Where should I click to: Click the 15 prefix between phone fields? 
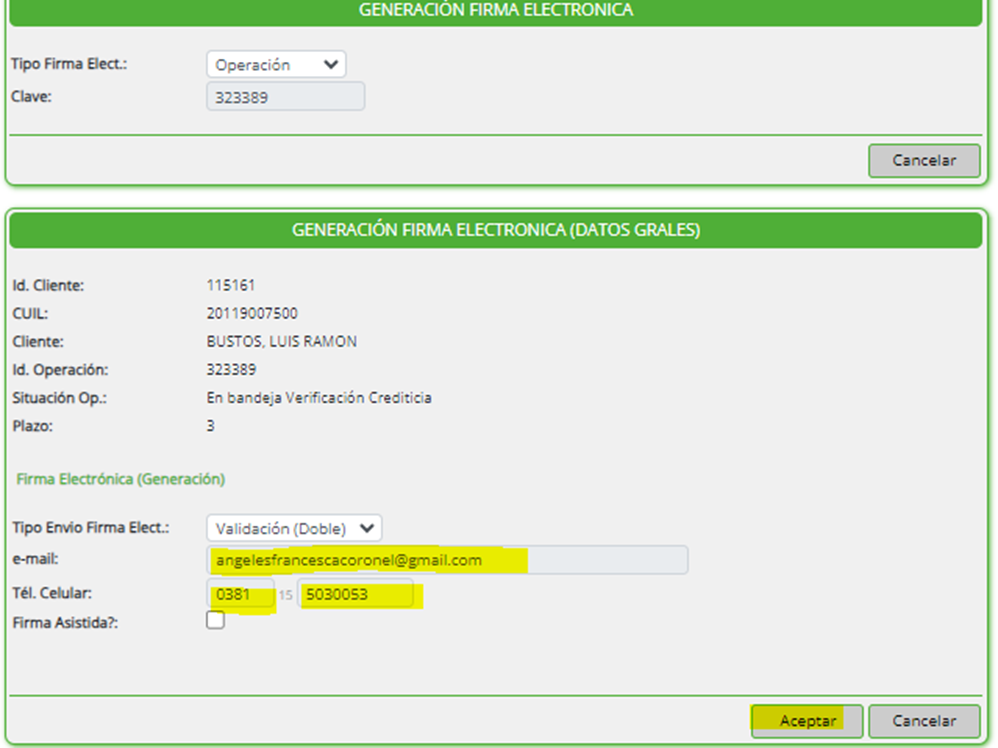click(x=286, y=596)
